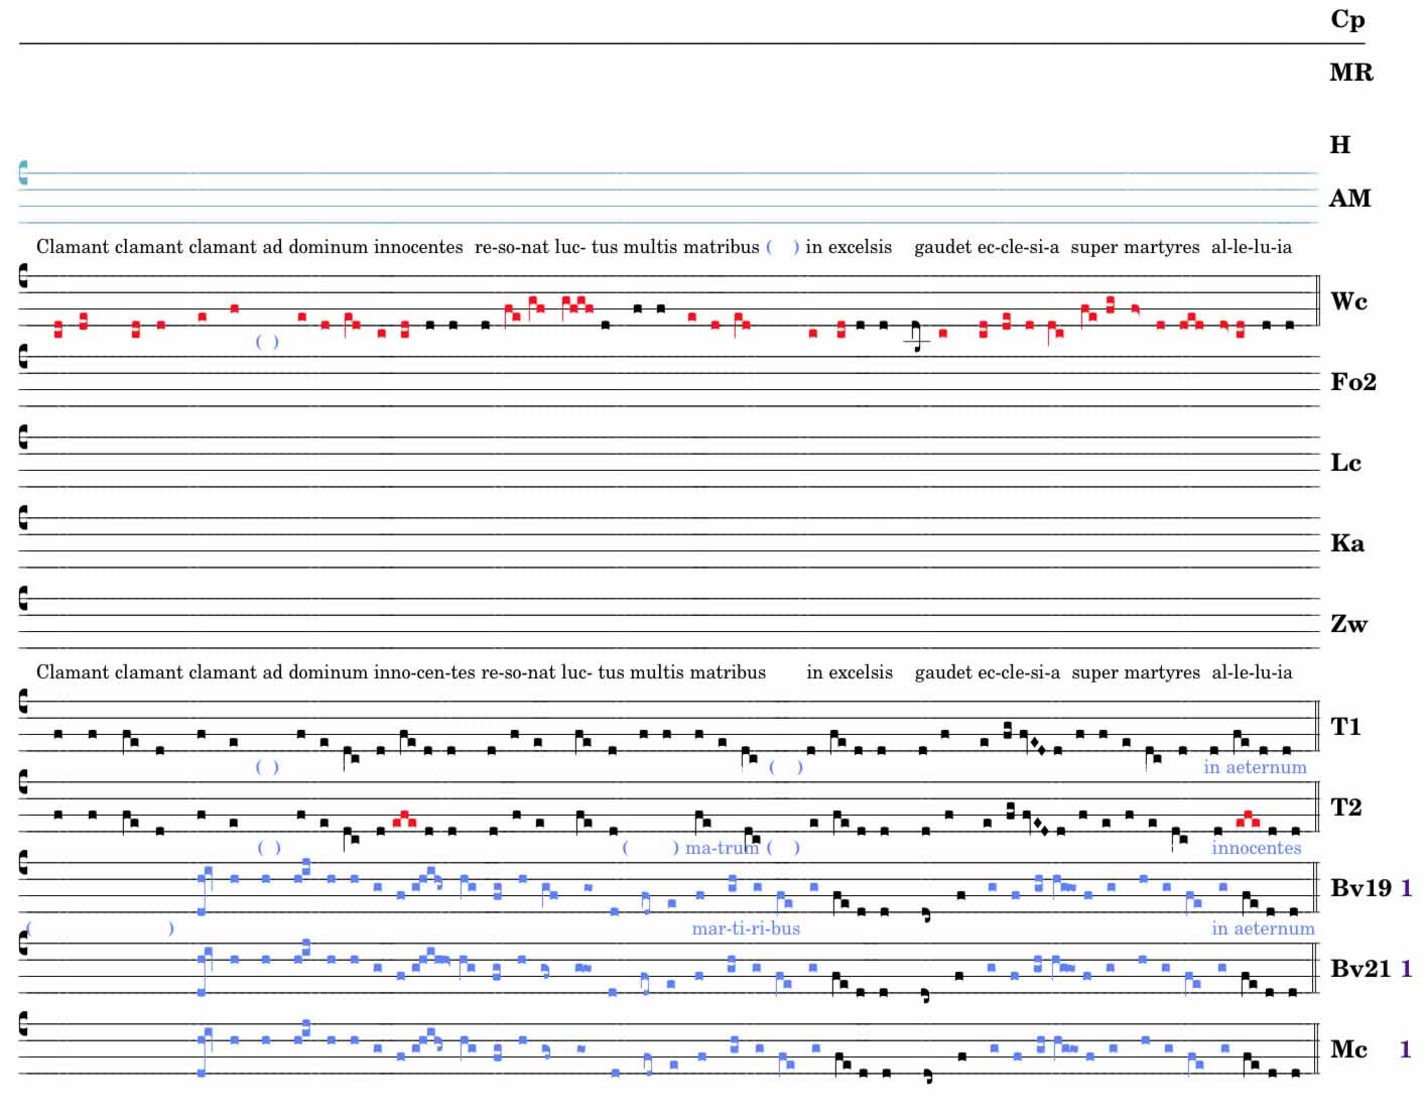Open the Bv19 manuscript label
1426x1120 pixels.
point(1360,888)
